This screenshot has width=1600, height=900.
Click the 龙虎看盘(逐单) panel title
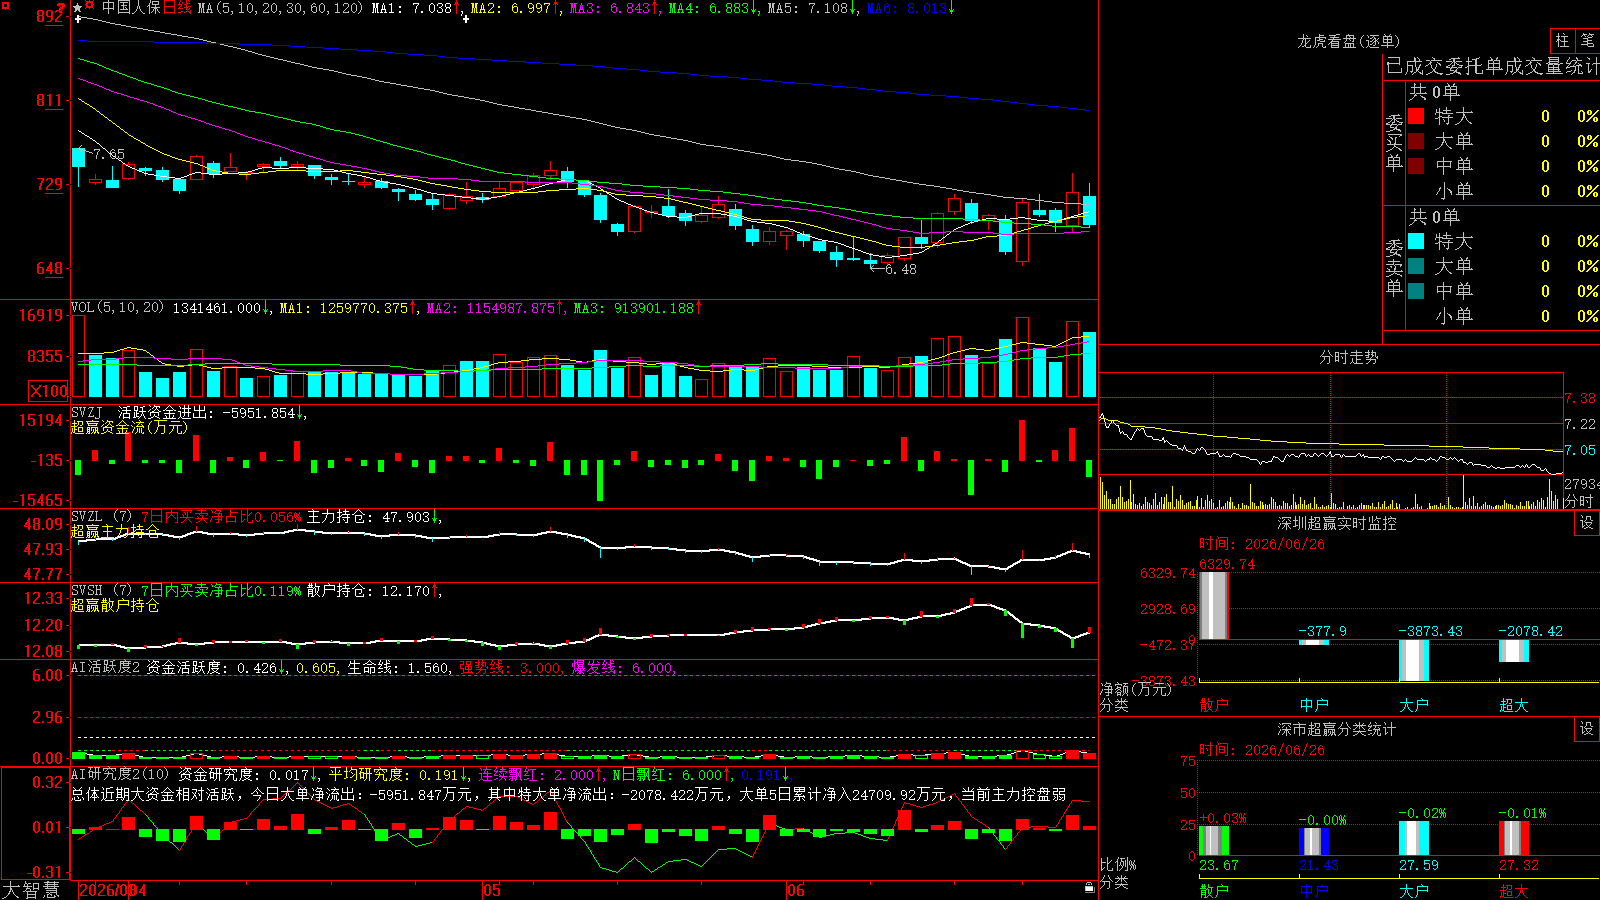(1348, 41)
